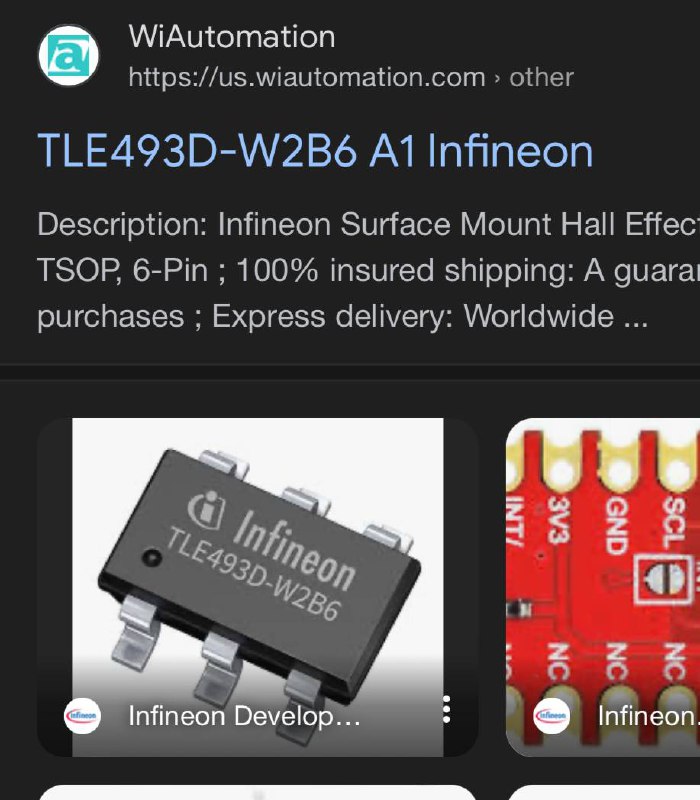Image resolution: width=700 pixels, height=800 pixels.
Task: Open the partially visible bottom-right image card
Action: coord(604,792)
